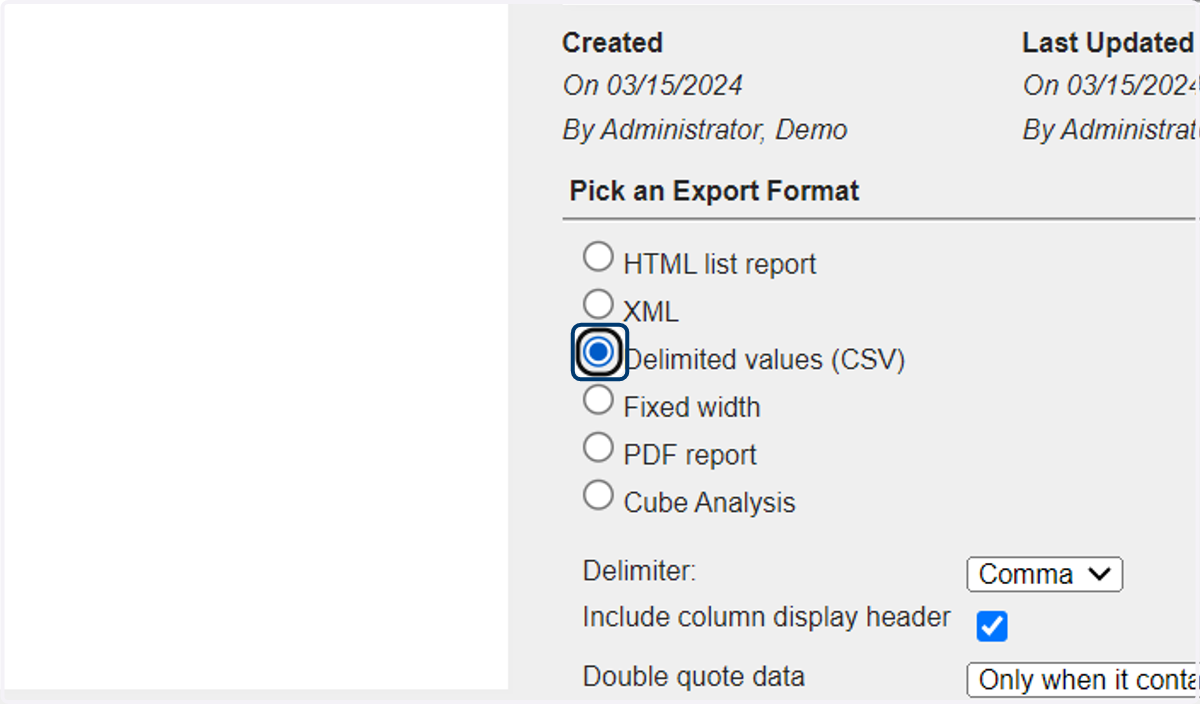Select the HTML list report radio button
This screenshot has width=1200, height=704.
(598, 257)
